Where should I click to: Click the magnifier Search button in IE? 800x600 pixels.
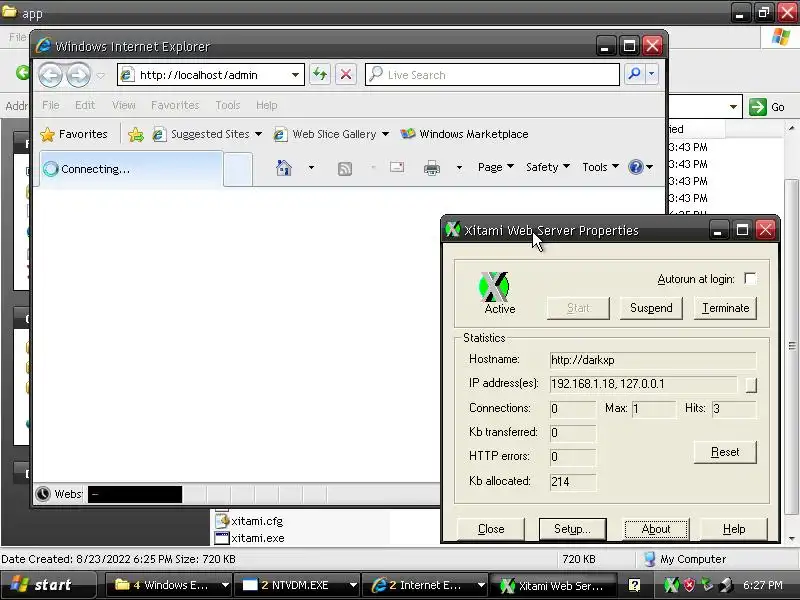634,74
